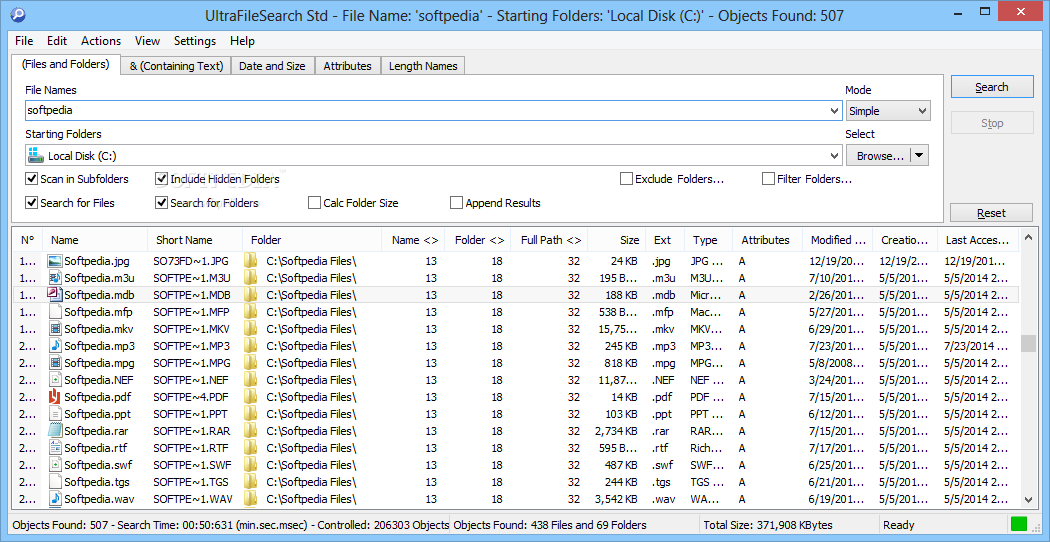Click the Softpedia.NEF image file icon

pyautogui.click(x=55, y=380)
